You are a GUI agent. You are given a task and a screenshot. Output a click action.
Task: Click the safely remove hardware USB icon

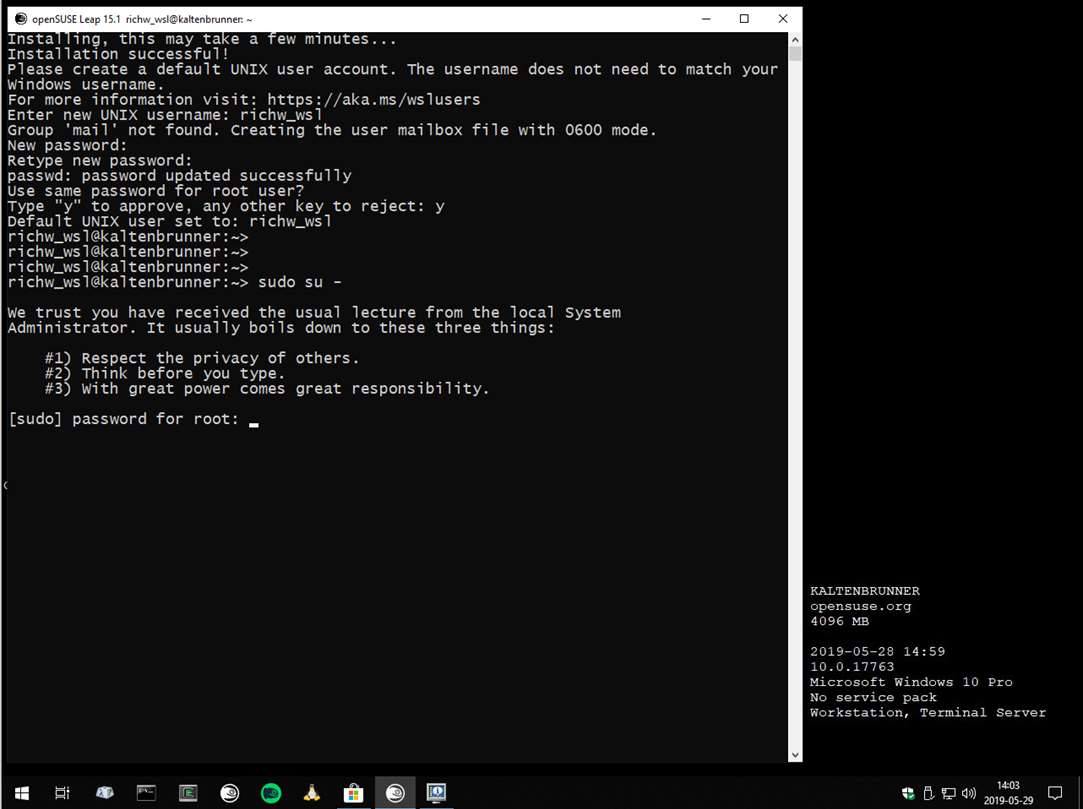[x=928, y=793]
